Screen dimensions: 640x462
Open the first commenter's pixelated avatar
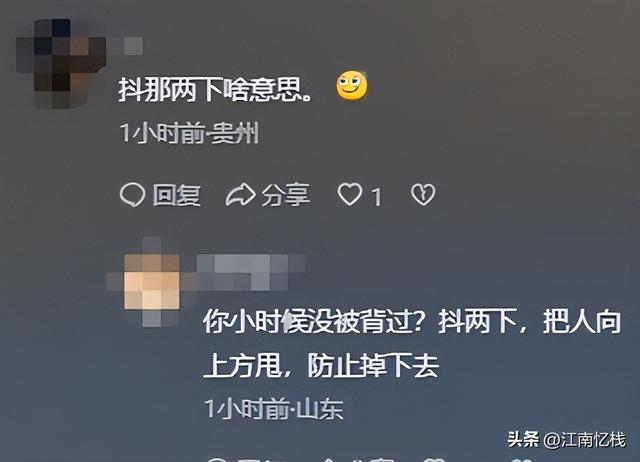point(61,63)
